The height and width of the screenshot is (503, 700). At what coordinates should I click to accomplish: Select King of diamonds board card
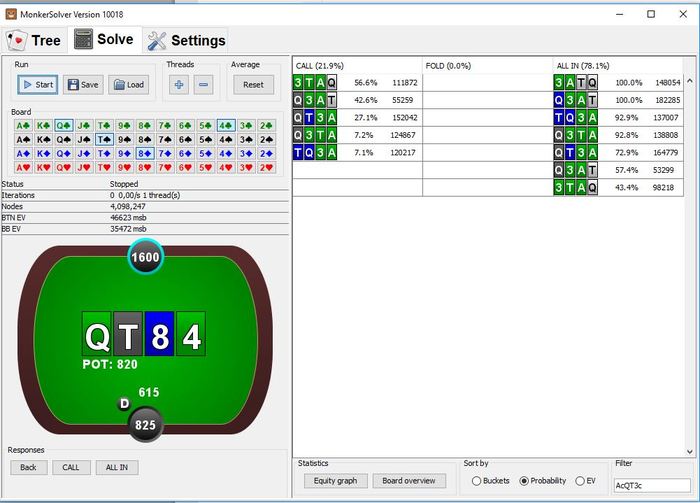point(43,154)
